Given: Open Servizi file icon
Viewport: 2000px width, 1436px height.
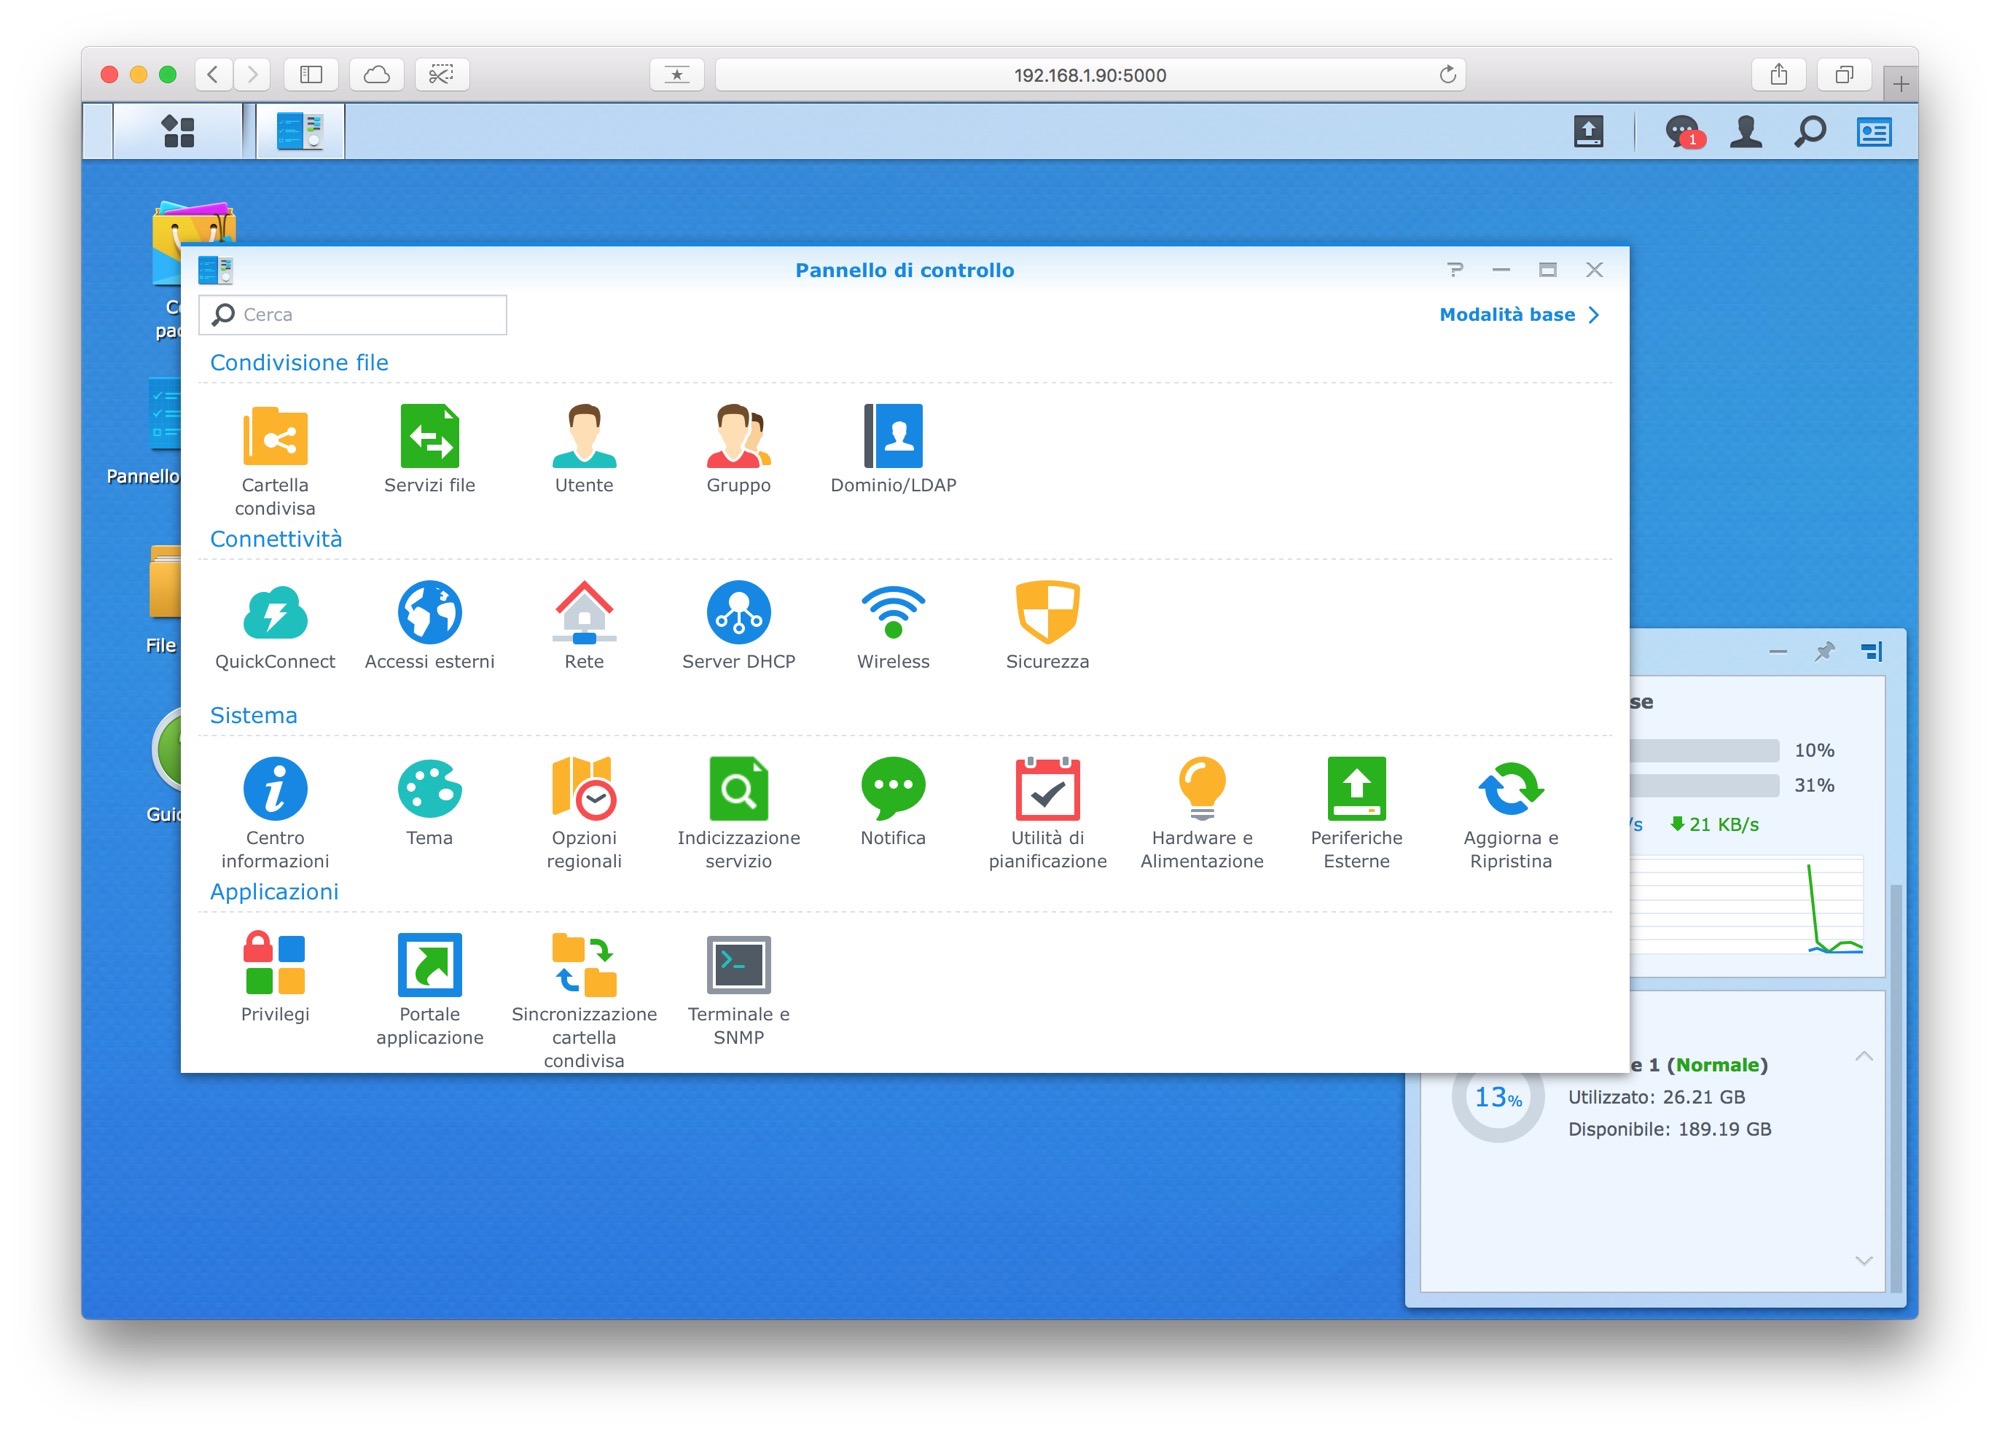Looking at the screenshot, I should pyautogui.click(x=430, y=449).
